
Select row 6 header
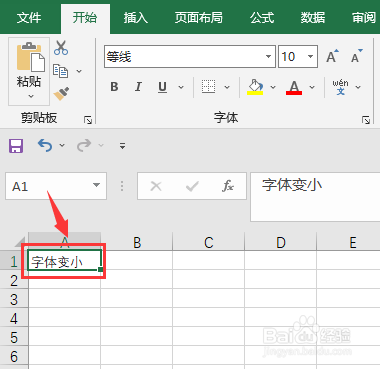[x=14, y=355]
